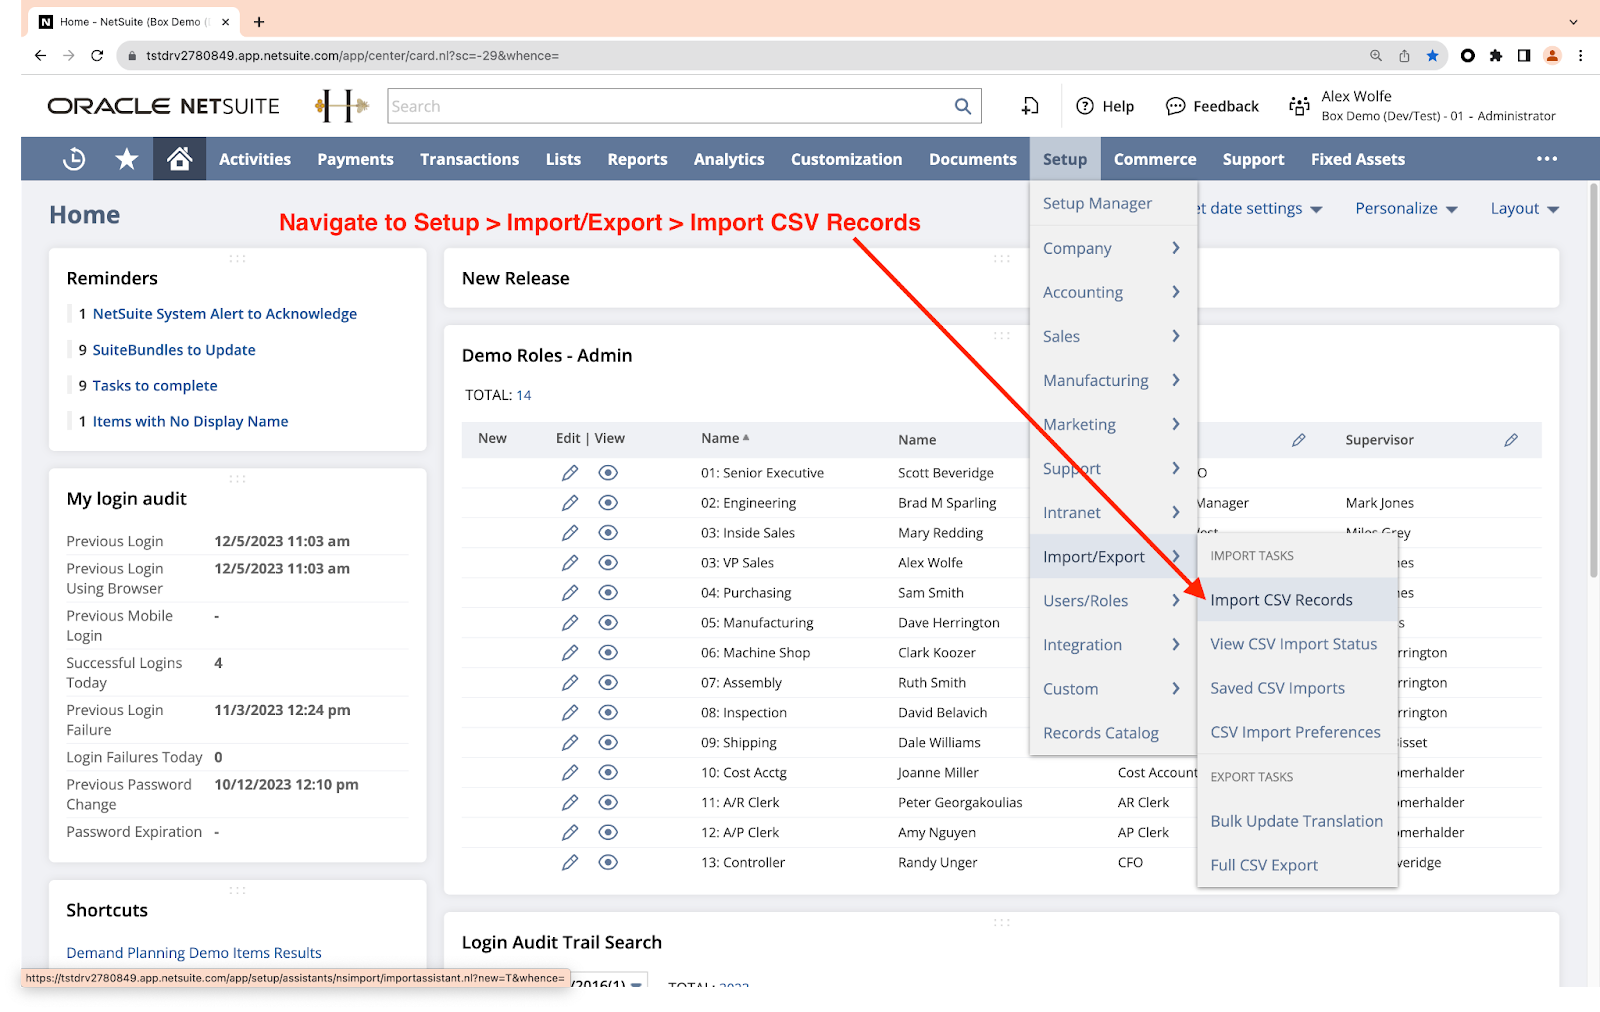Open SuiteBundles to Update reminder link
1600x1012 pixels.
point(174,350)
